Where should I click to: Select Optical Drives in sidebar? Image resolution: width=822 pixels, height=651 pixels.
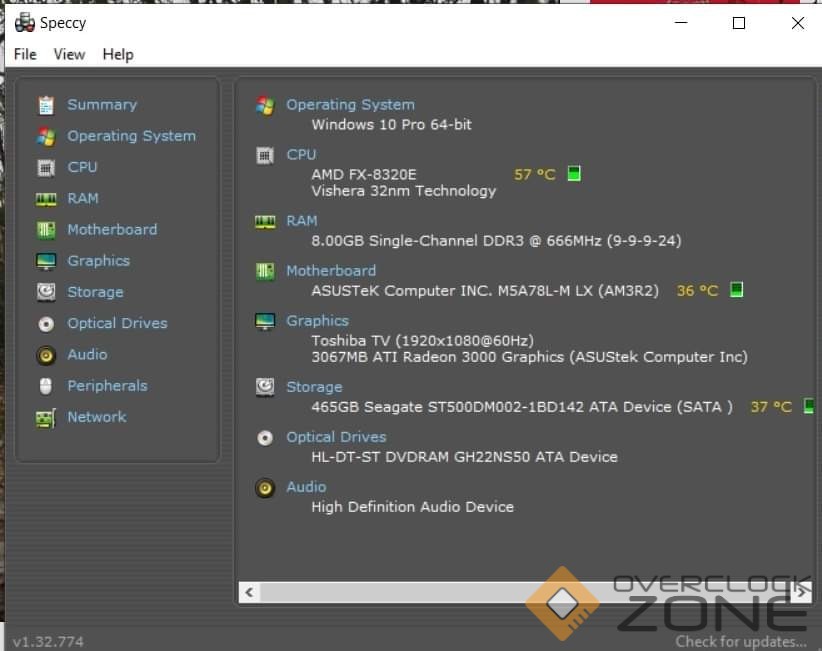(x=117, y=323)
